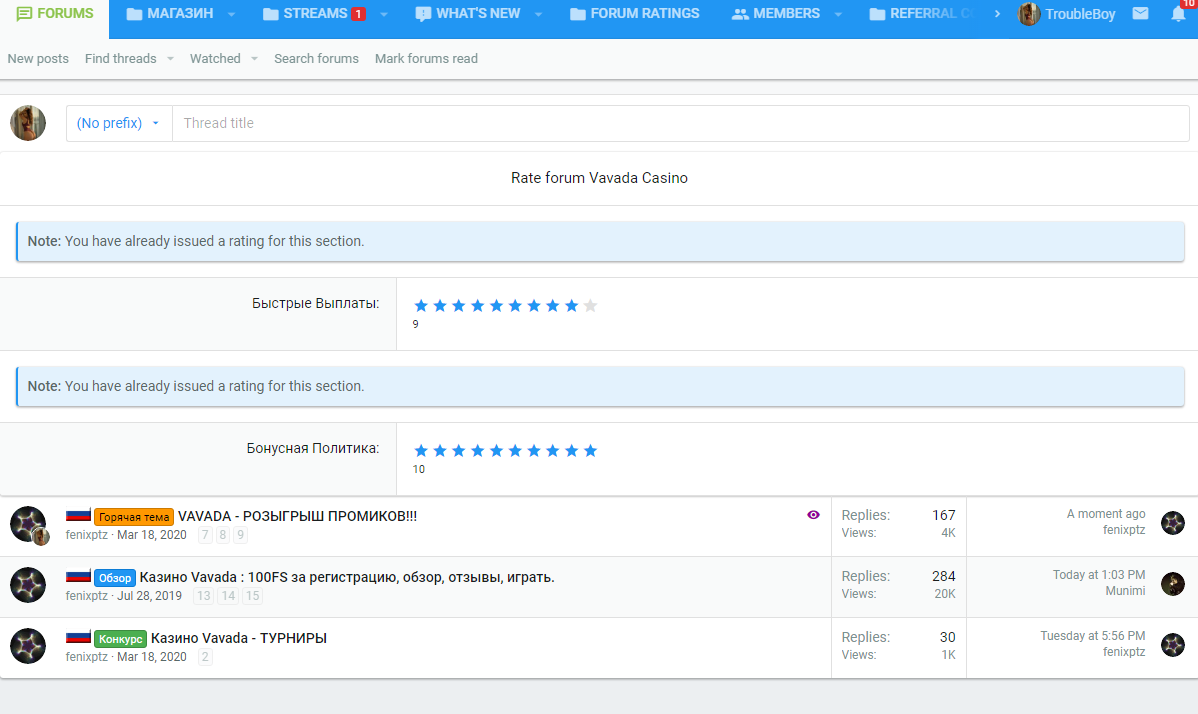Open thread VAVADA - РОЗЫГРЫШ ПРОМИКОВ!!!
This screenshot has width=1198, height=714.
point(297,516)
